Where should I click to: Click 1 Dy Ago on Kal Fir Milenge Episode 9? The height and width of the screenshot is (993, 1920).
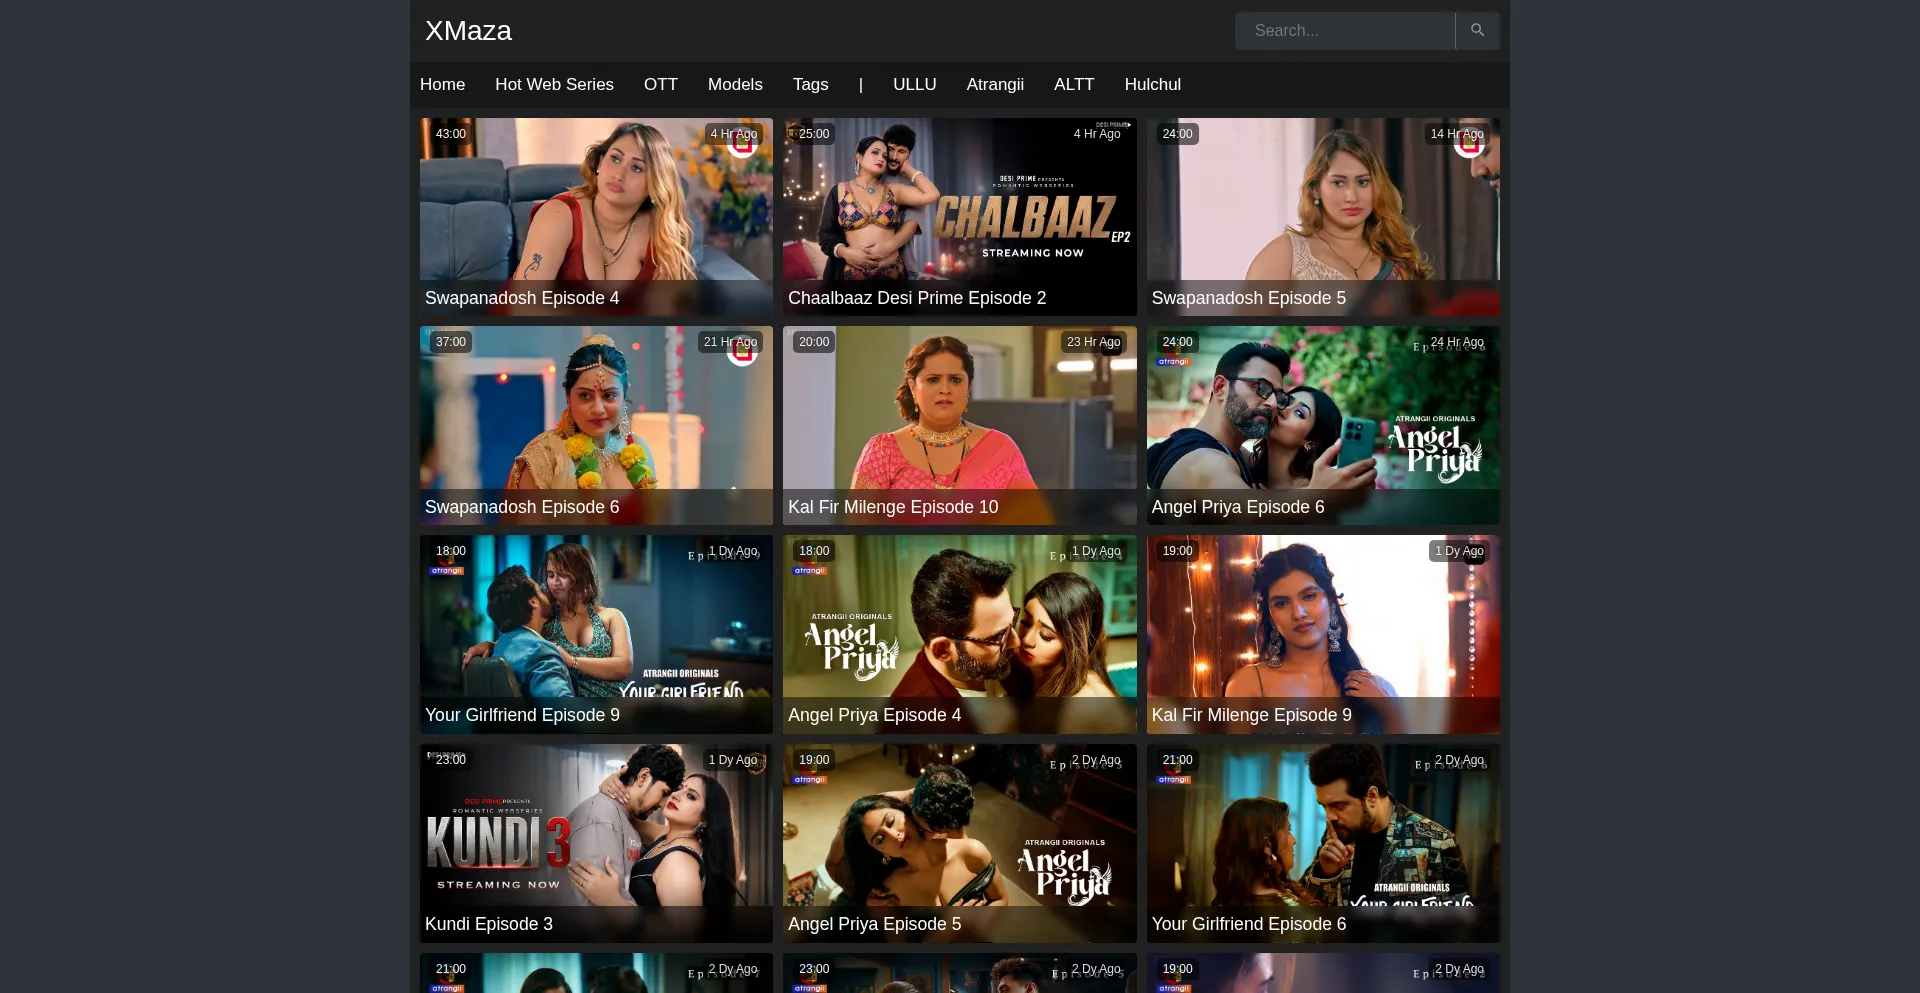pos(1459,551)
